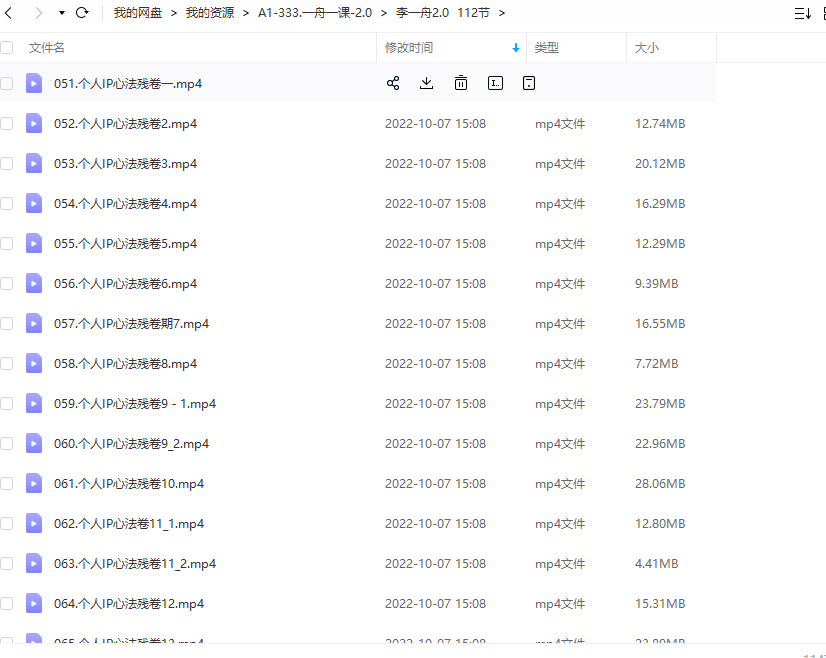Expand the breadcrumb chevron after 李一舟2.0
This screenshot has height=658, width=826.
(502, 13)
